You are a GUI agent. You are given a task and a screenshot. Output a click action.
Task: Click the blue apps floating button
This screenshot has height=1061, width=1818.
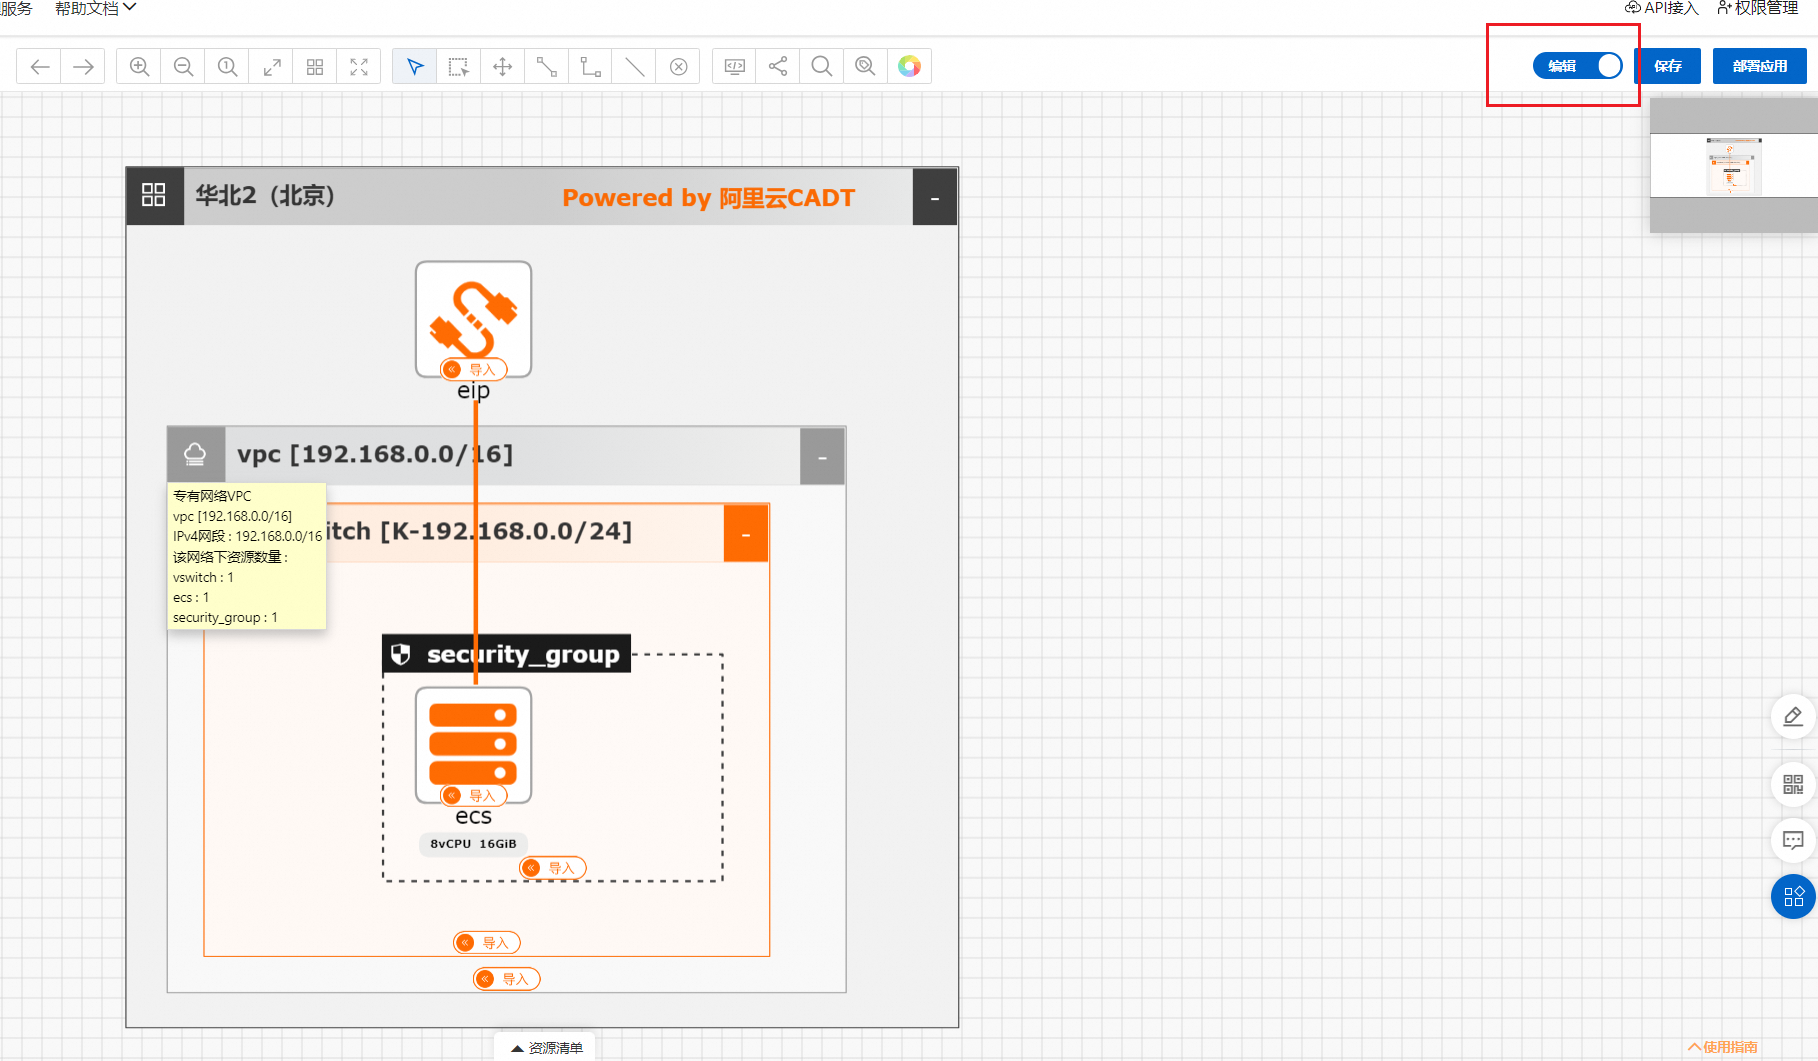[1793, 897]
